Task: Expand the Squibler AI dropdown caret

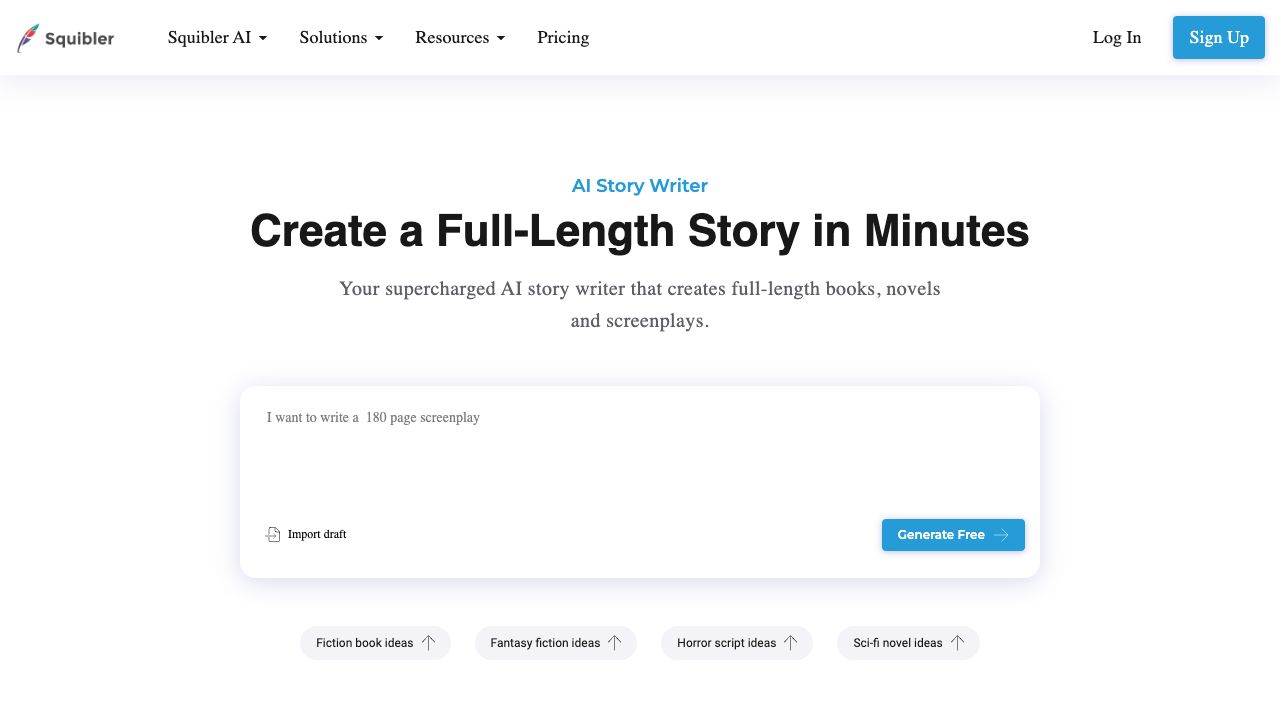Action: pyautogui.click(x=263, y=38)
